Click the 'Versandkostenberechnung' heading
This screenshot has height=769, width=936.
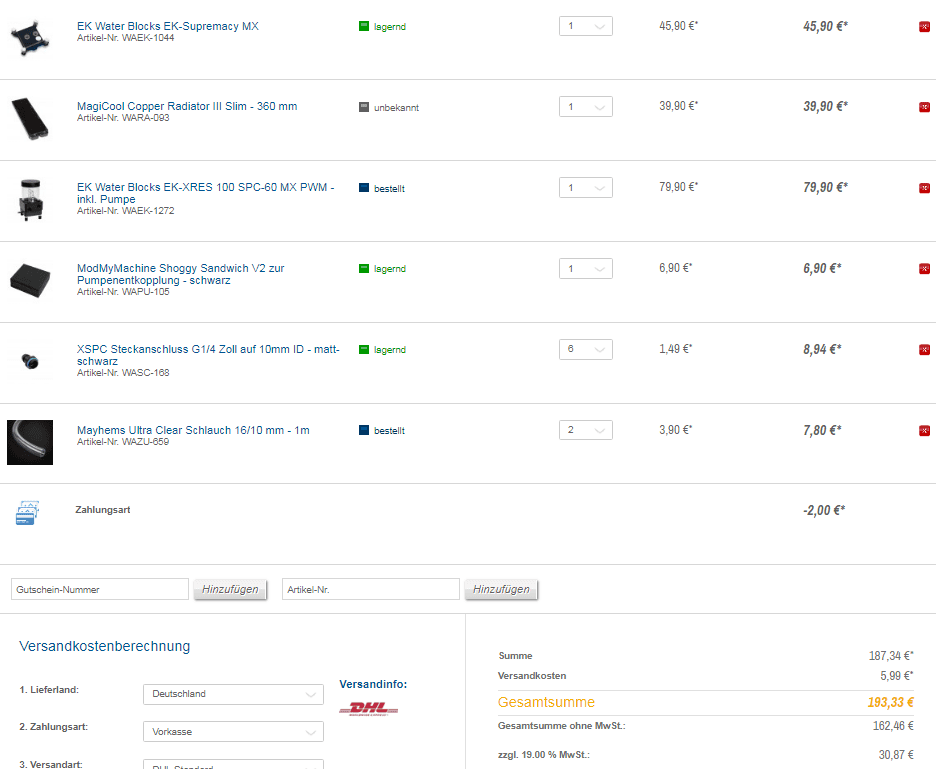pyautogui.click(x=104, y=646)
